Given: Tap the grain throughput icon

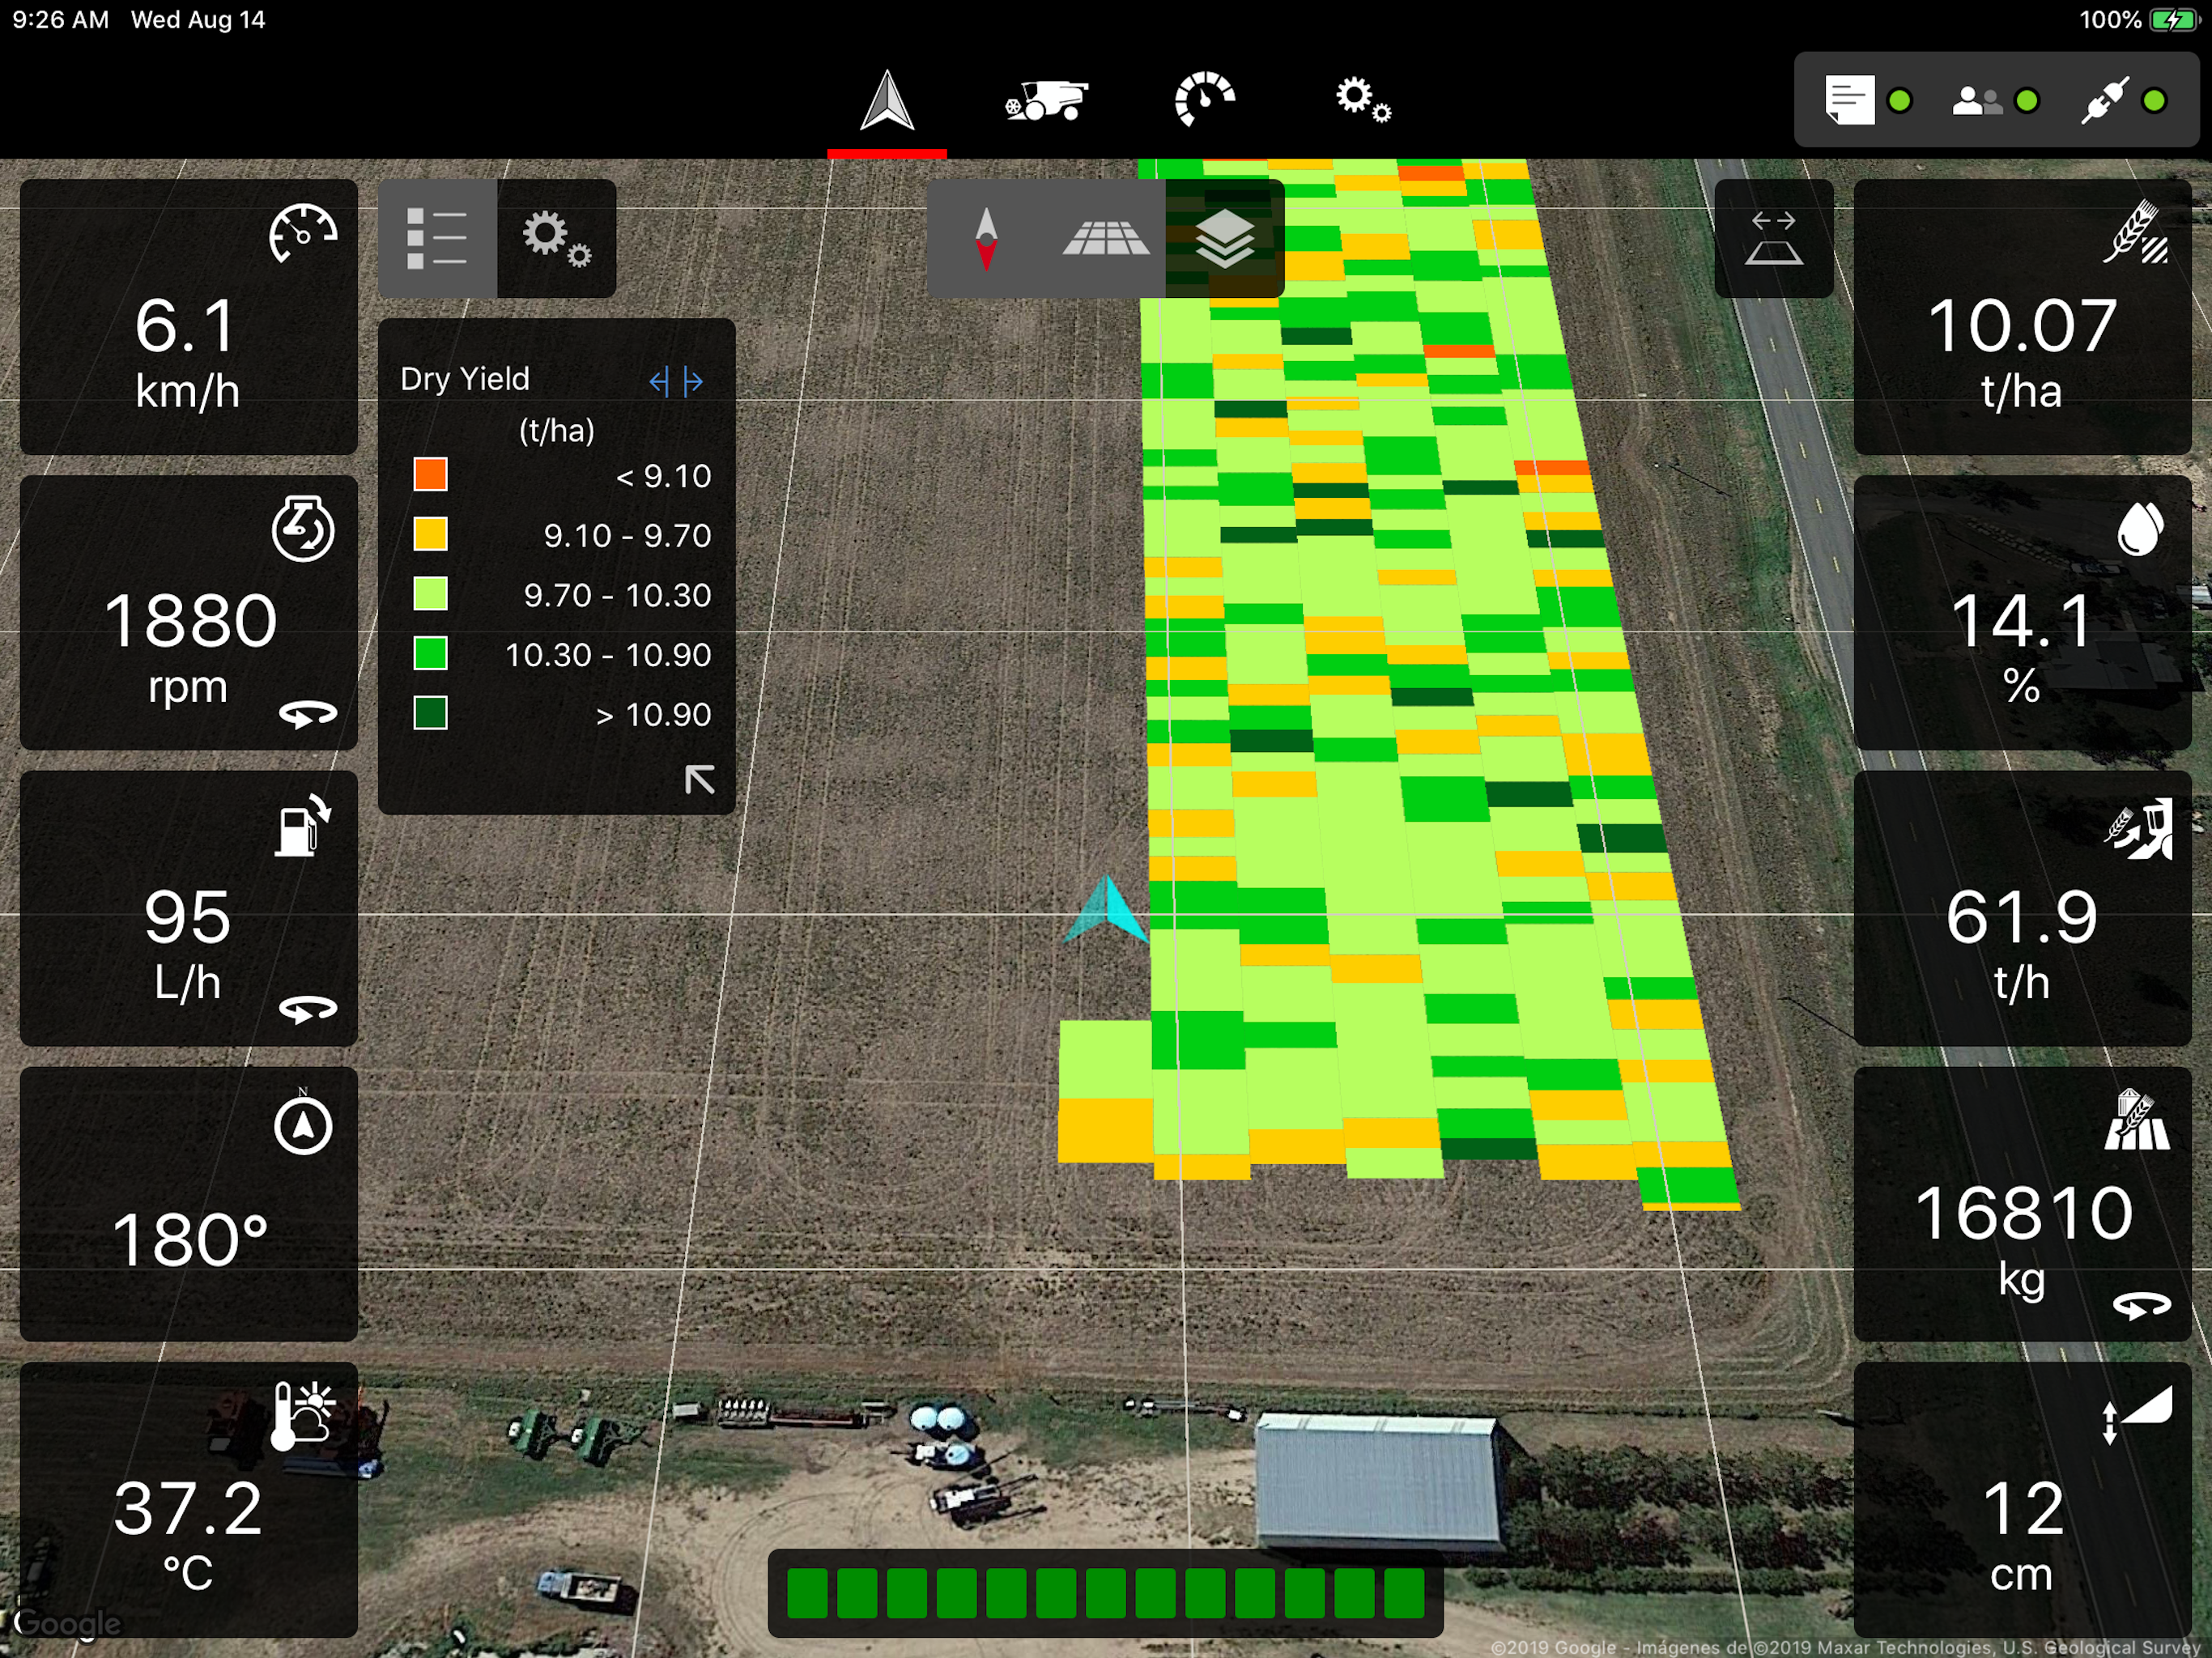Looking at the screenshot, I should tap(2139, 828).
